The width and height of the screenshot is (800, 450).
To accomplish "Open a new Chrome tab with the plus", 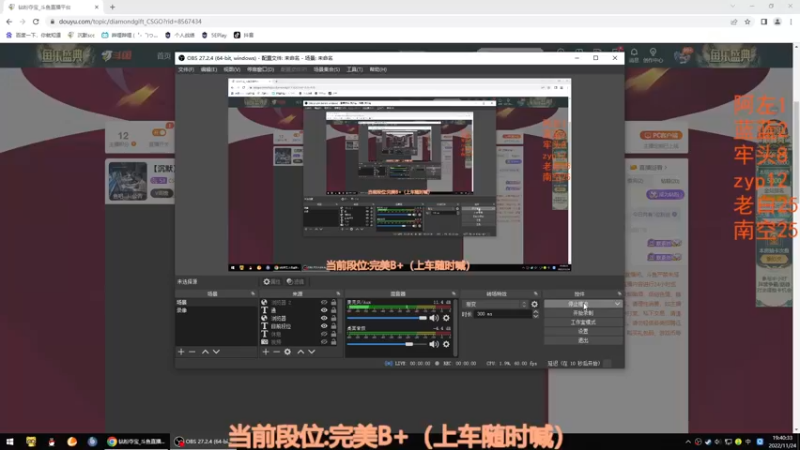I will [x=112, y=7].
